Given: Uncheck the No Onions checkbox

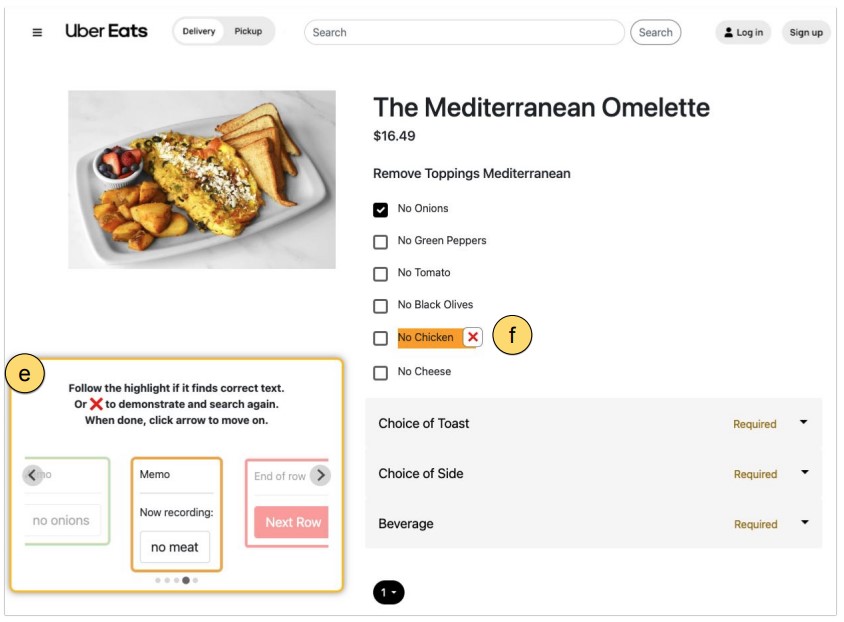Looking at the screenshot, I should 380,209.
